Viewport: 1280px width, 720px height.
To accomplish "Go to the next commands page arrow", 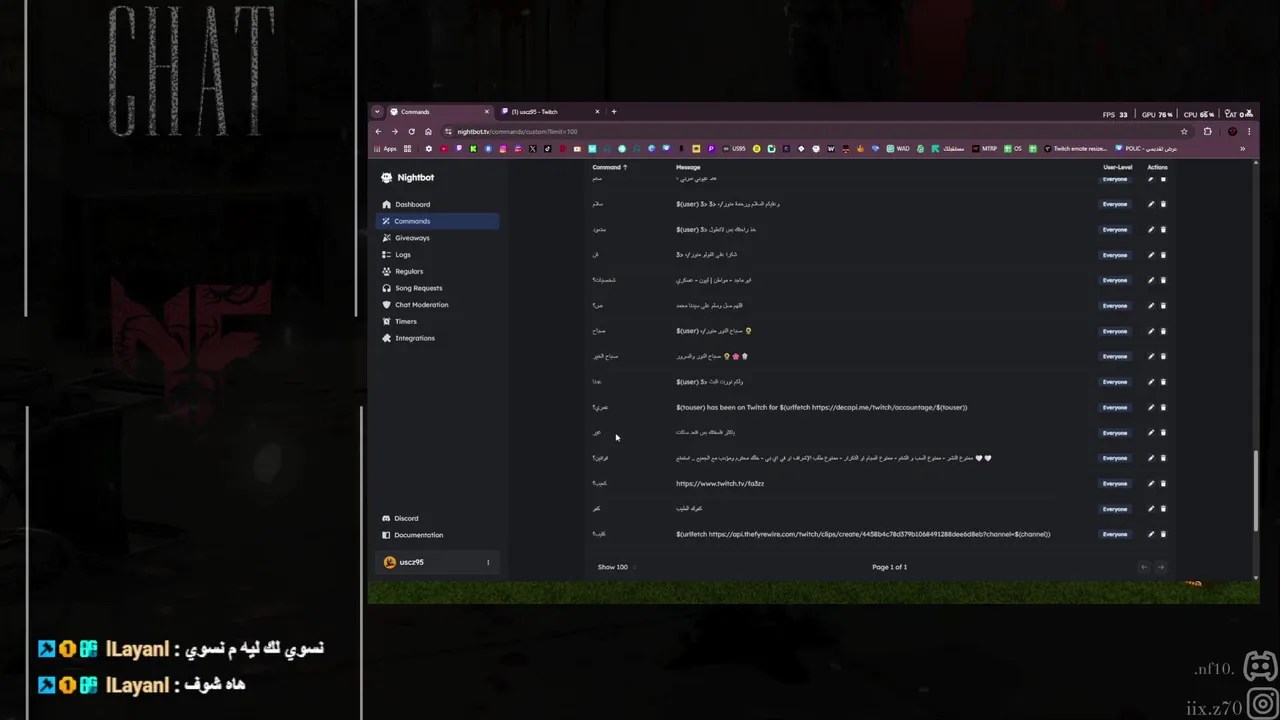I will click(x=1161, y=567).
